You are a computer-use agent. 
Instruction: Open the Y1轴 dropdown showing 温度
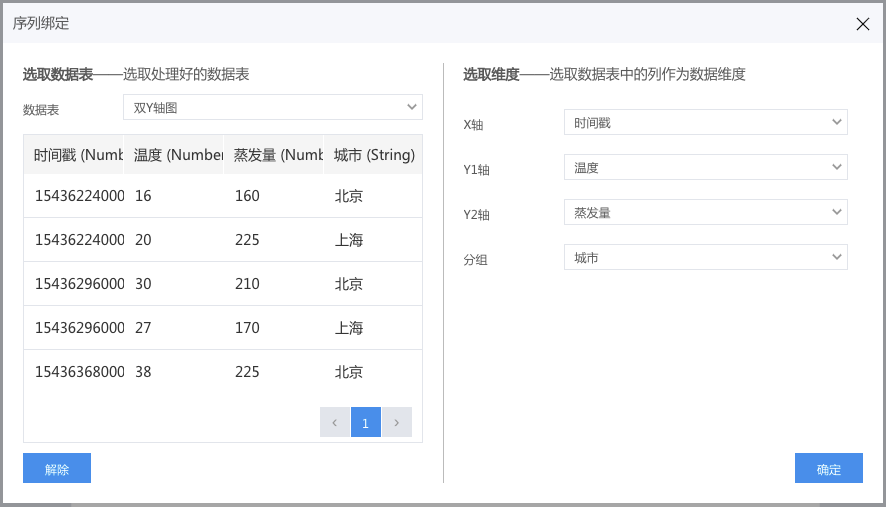click(706, 167)
